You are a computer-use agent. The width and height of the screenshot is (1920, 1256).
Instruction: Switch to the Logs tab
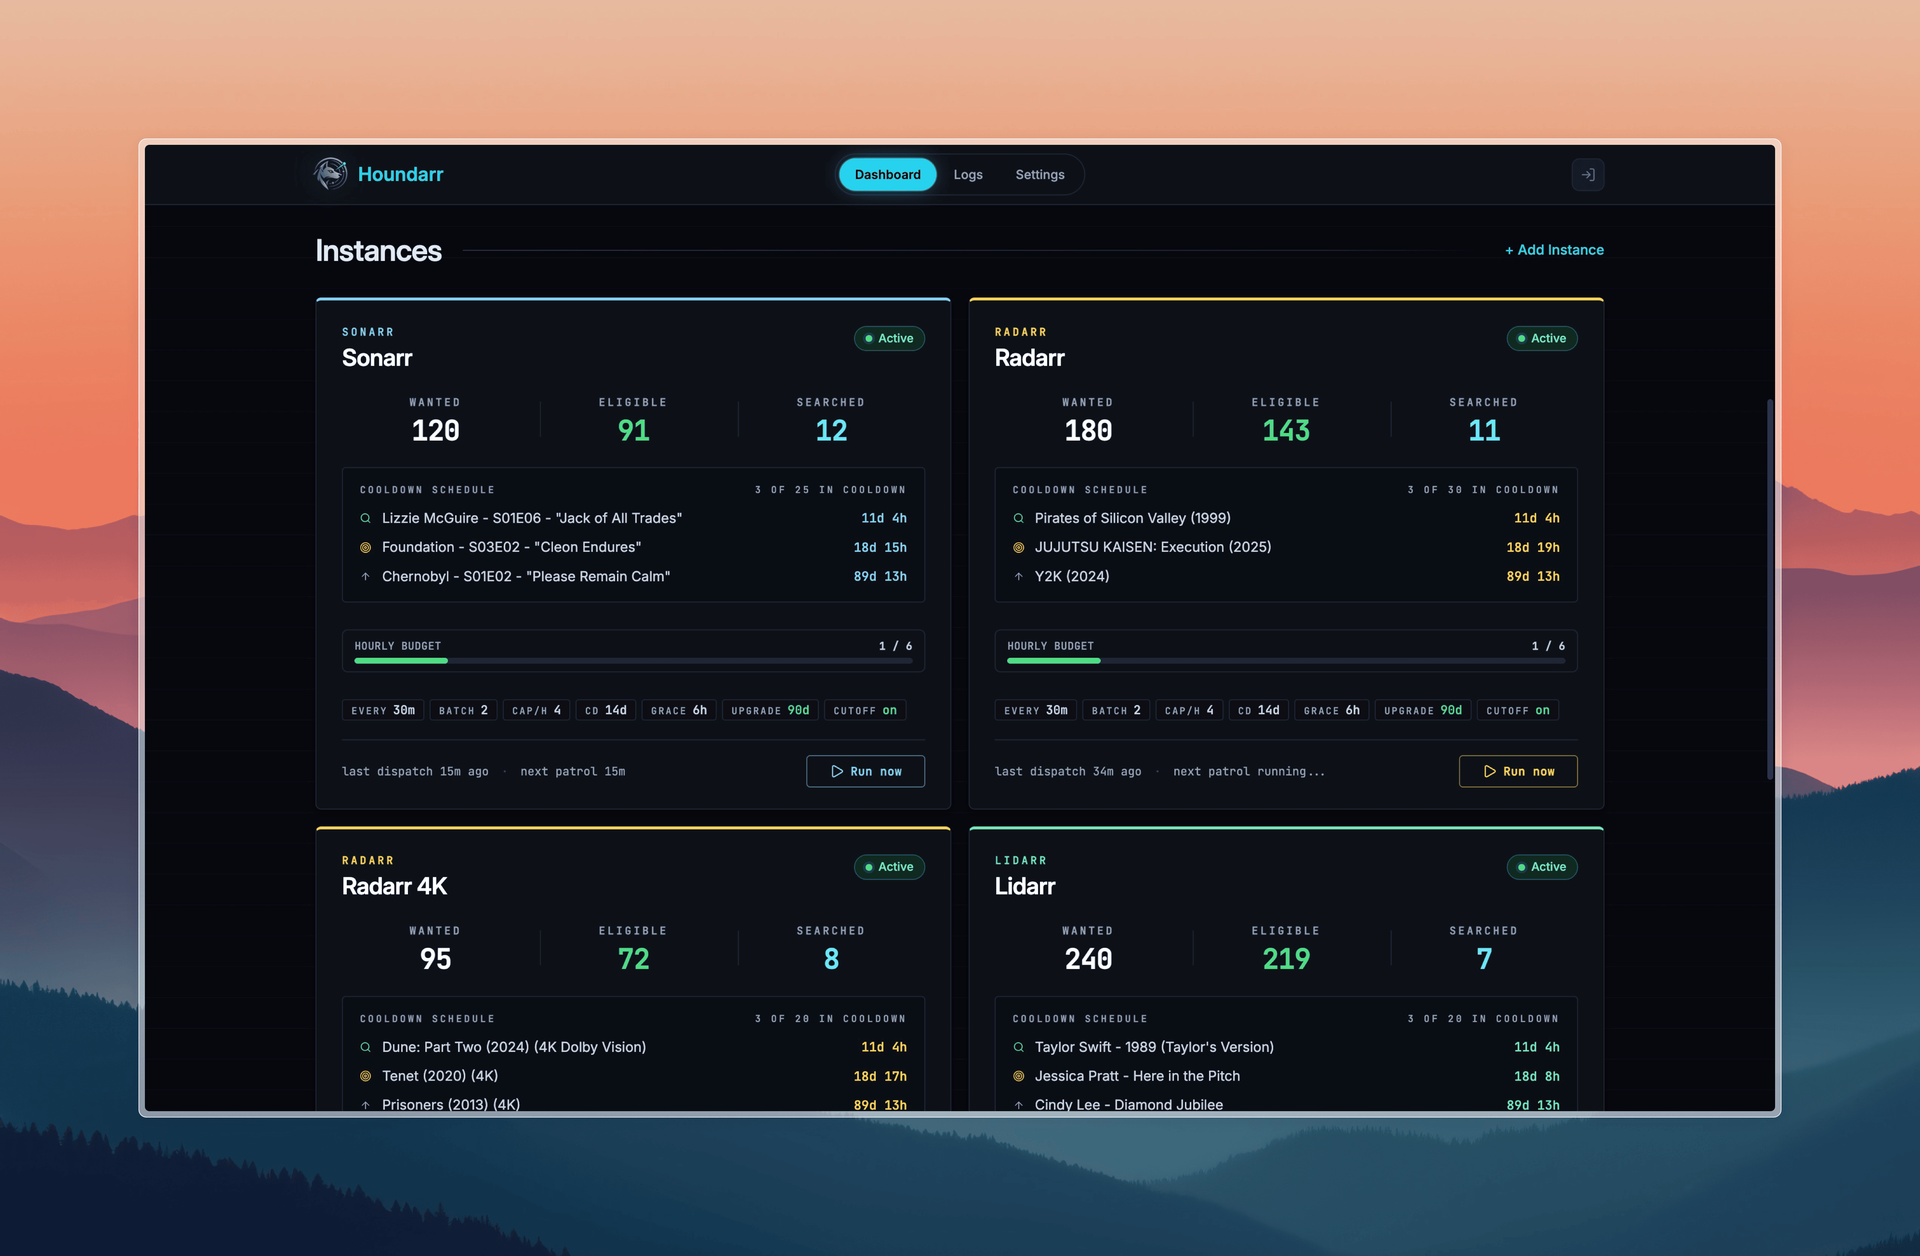(x=967, y=174)
